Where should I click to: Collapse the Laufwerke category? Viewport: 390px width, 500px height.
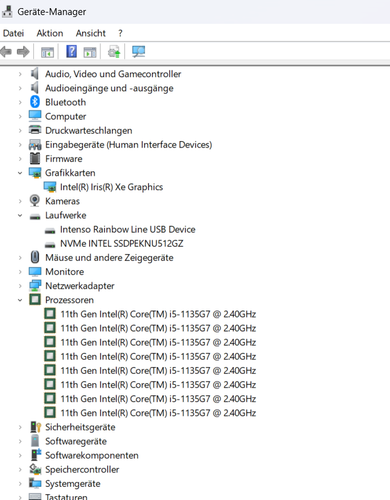20,215
